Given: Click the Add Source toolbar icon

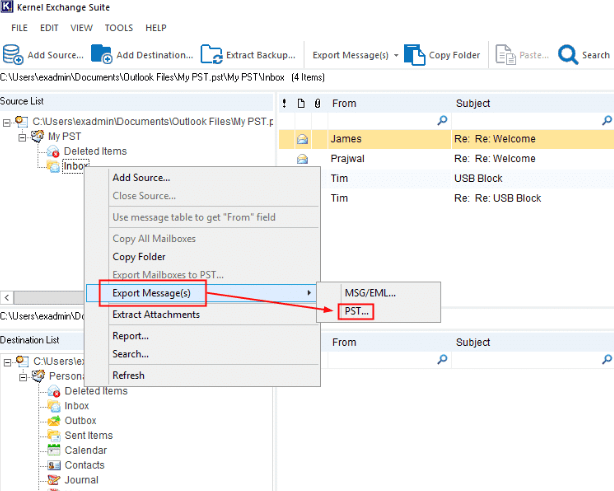Looking at the screenshot, I should click(x=13, y=55).
